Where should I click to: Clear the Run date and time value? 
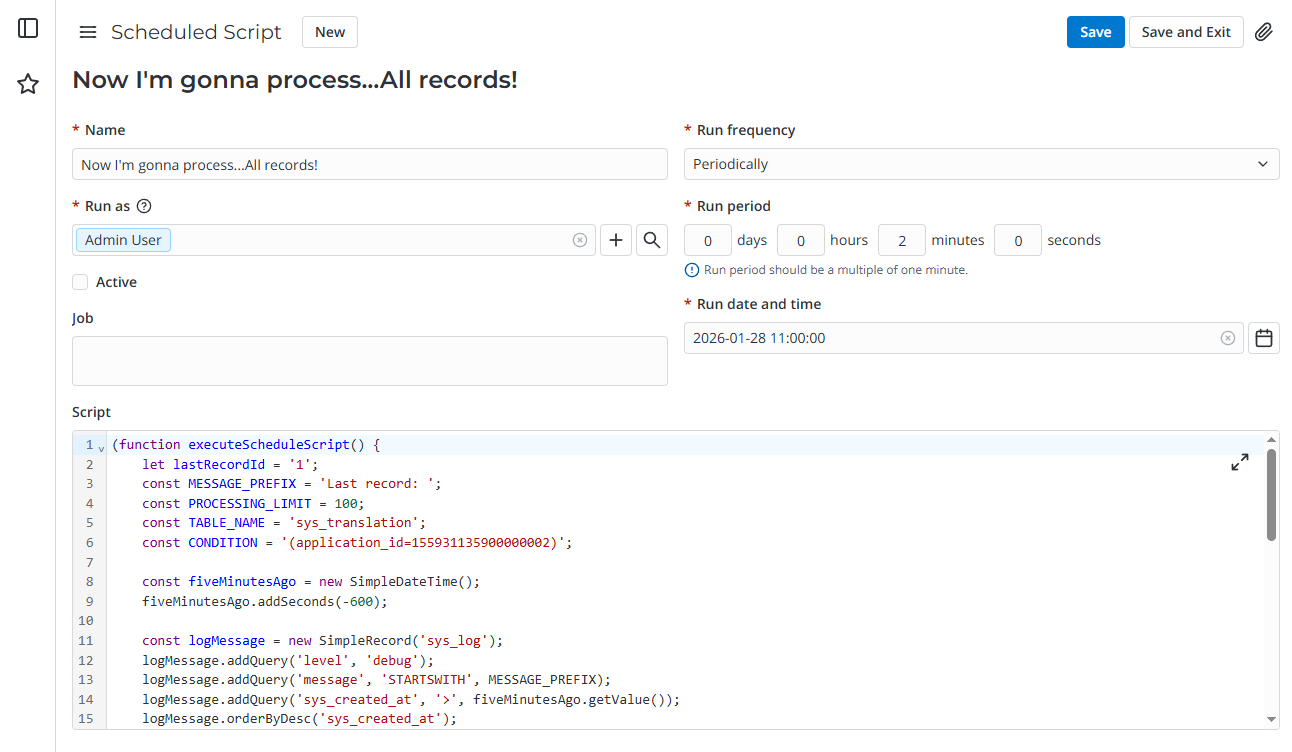tap(1227, 338)
